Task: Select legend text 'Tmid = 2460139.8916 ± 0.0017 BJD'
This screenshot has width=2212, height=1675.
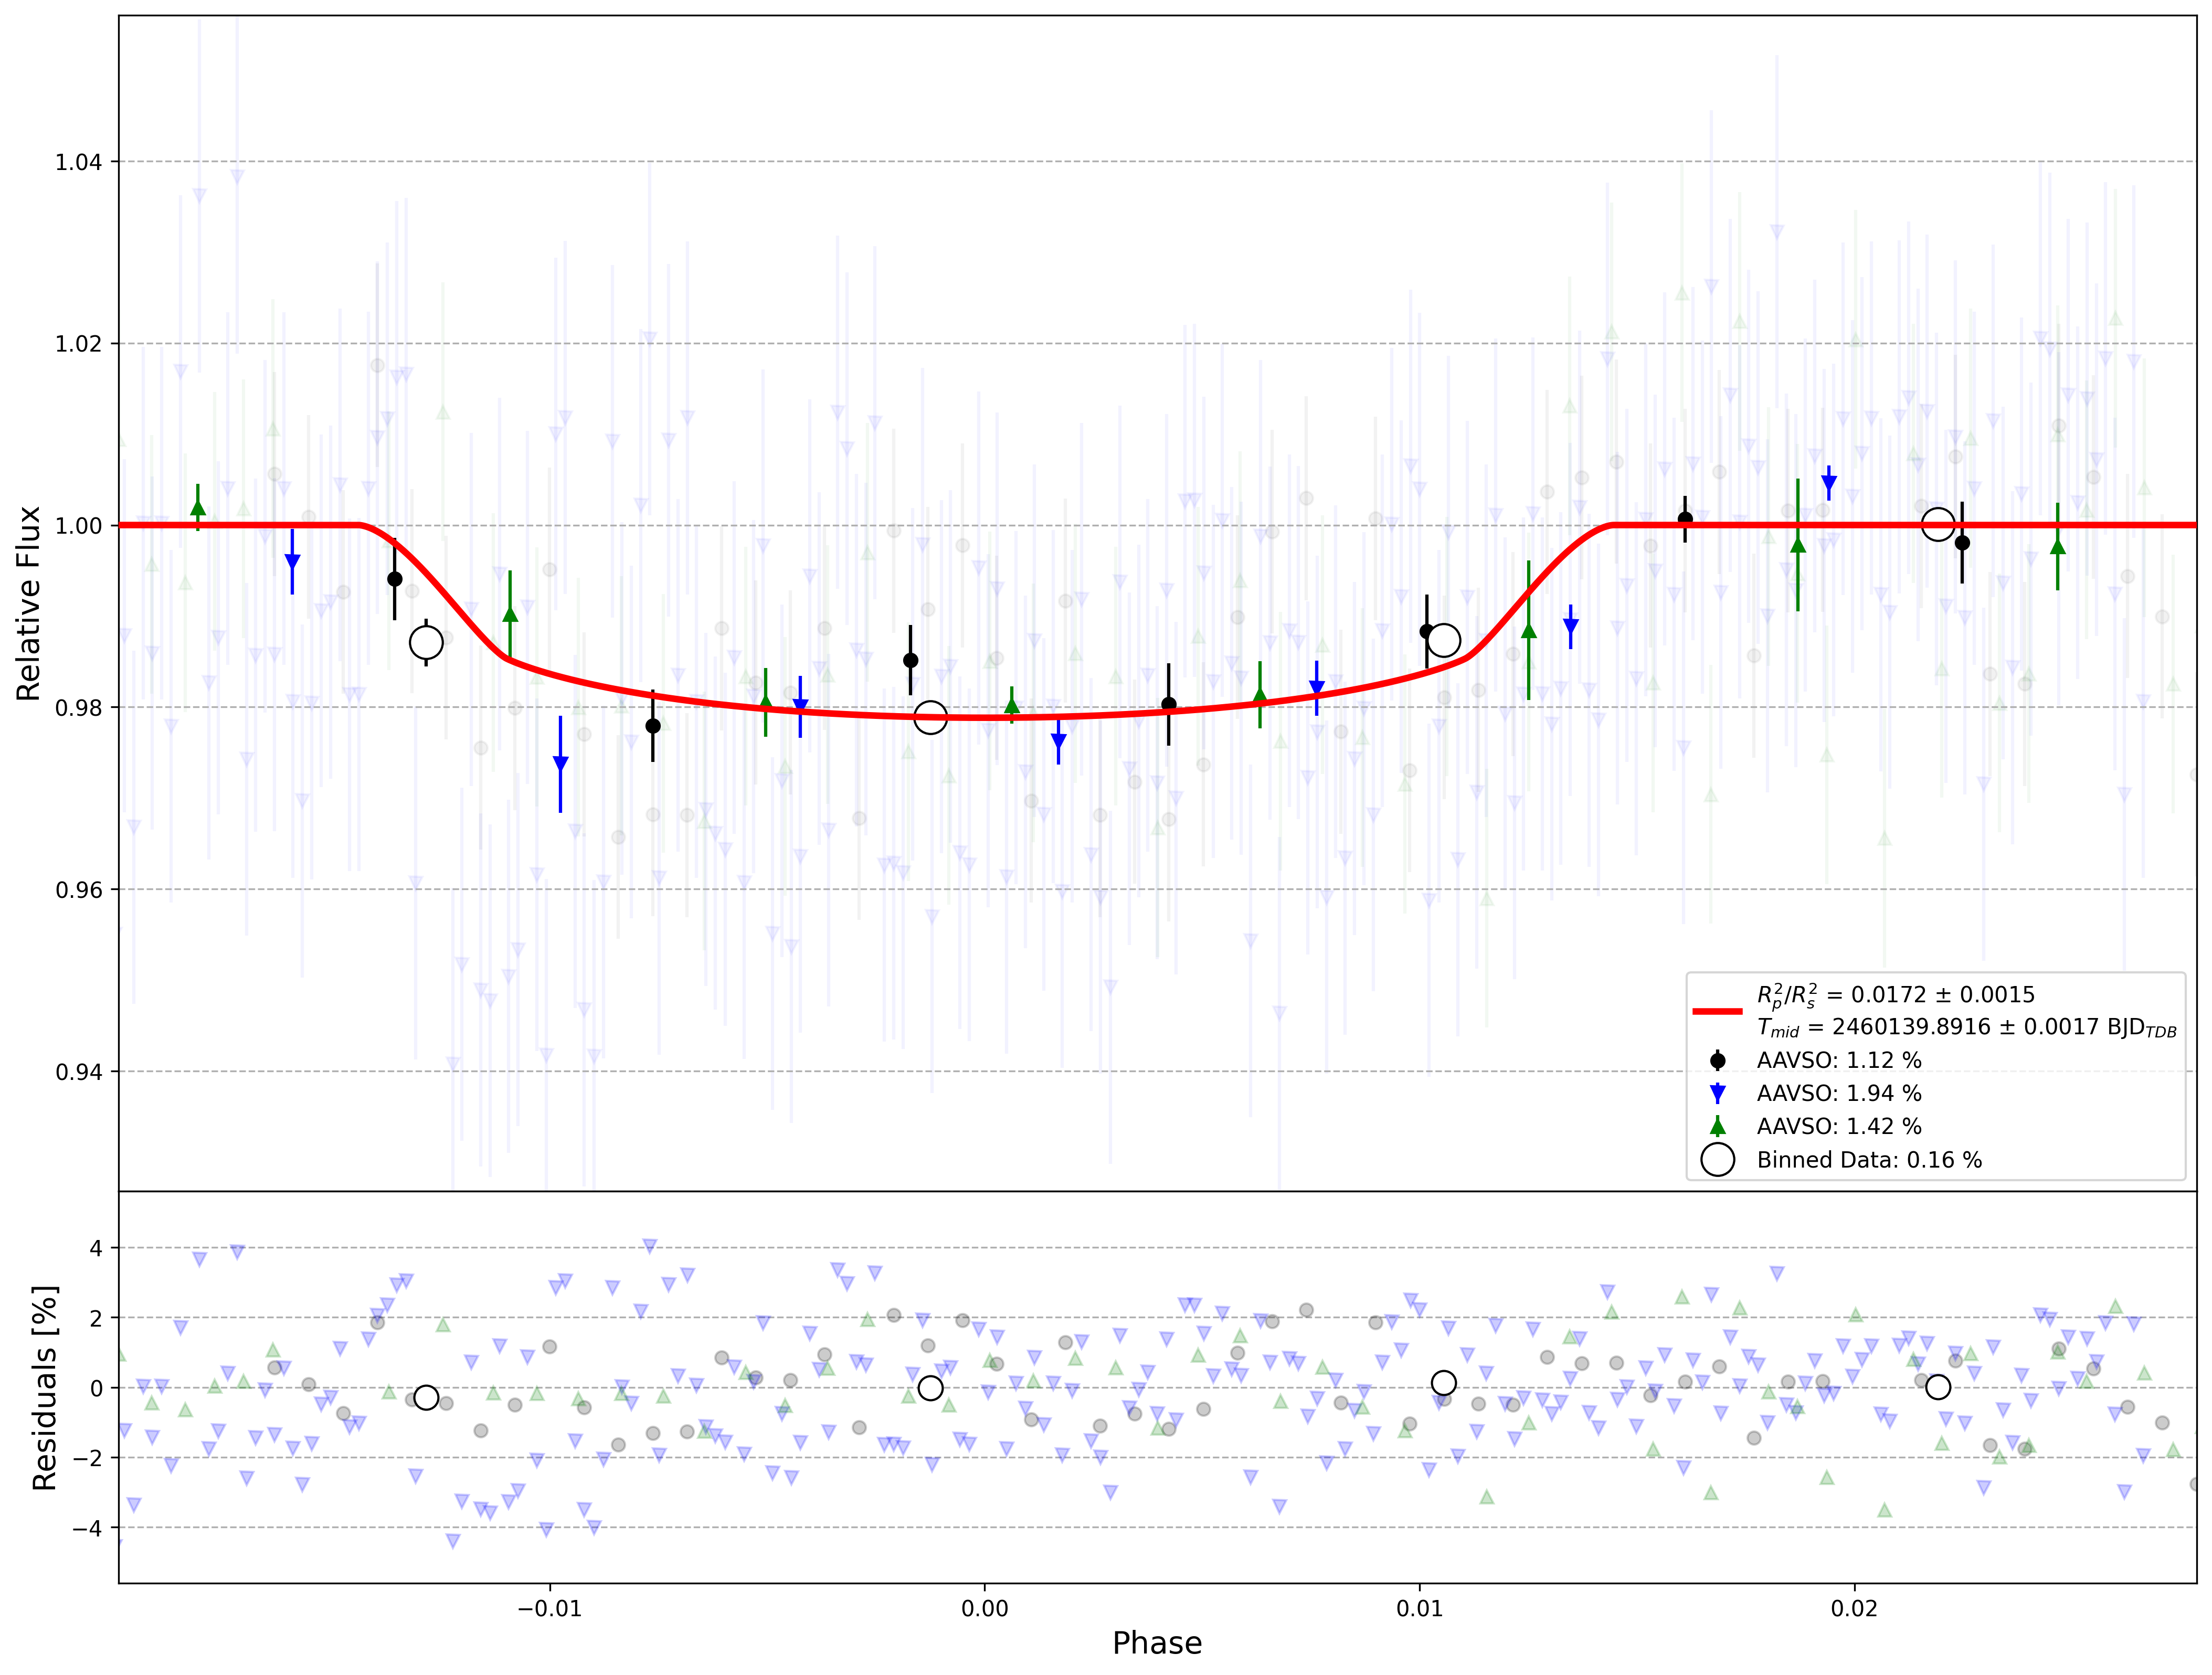Action: [x=1967, y=1028]
